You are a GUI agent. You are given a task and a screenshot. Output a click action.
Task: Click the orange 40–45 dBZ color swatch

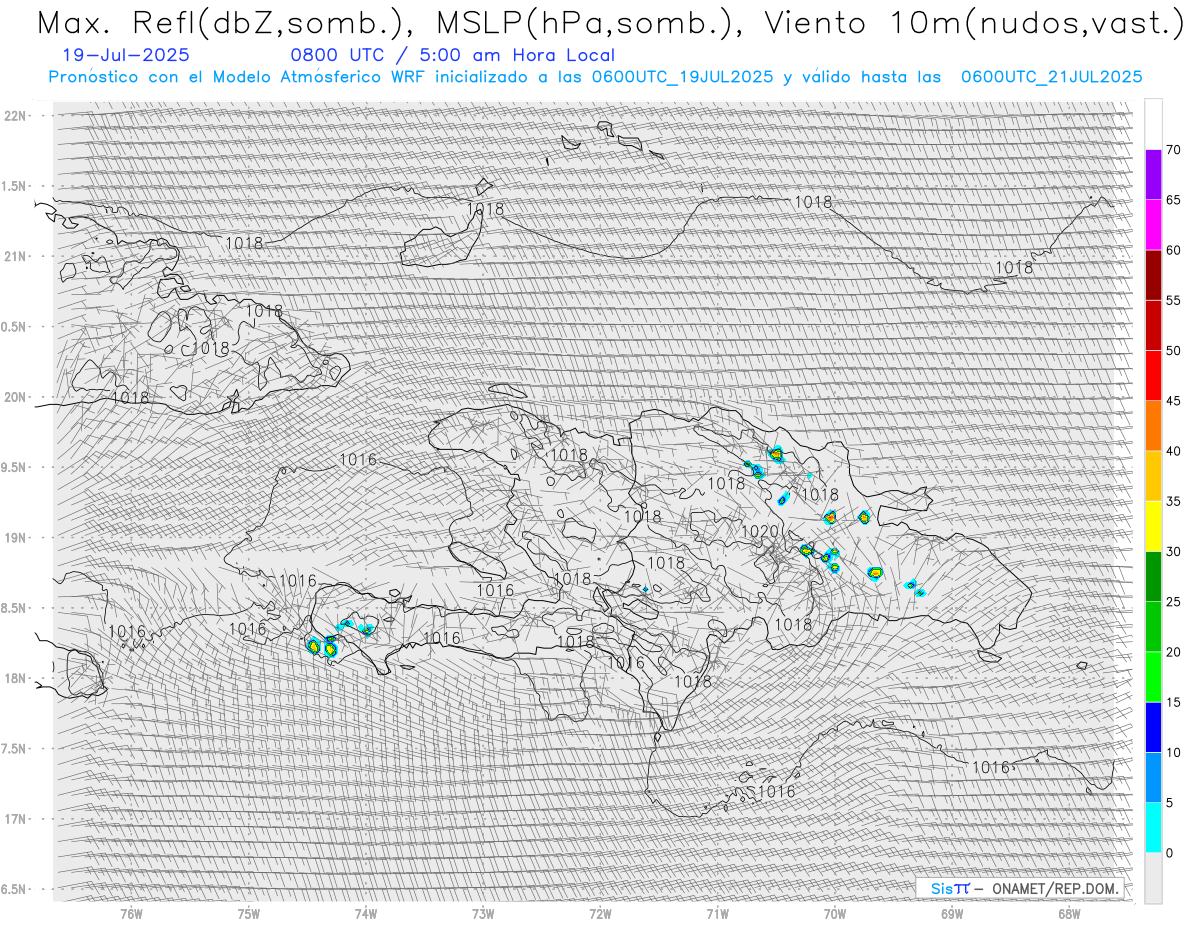click(x=1153, y=426)
